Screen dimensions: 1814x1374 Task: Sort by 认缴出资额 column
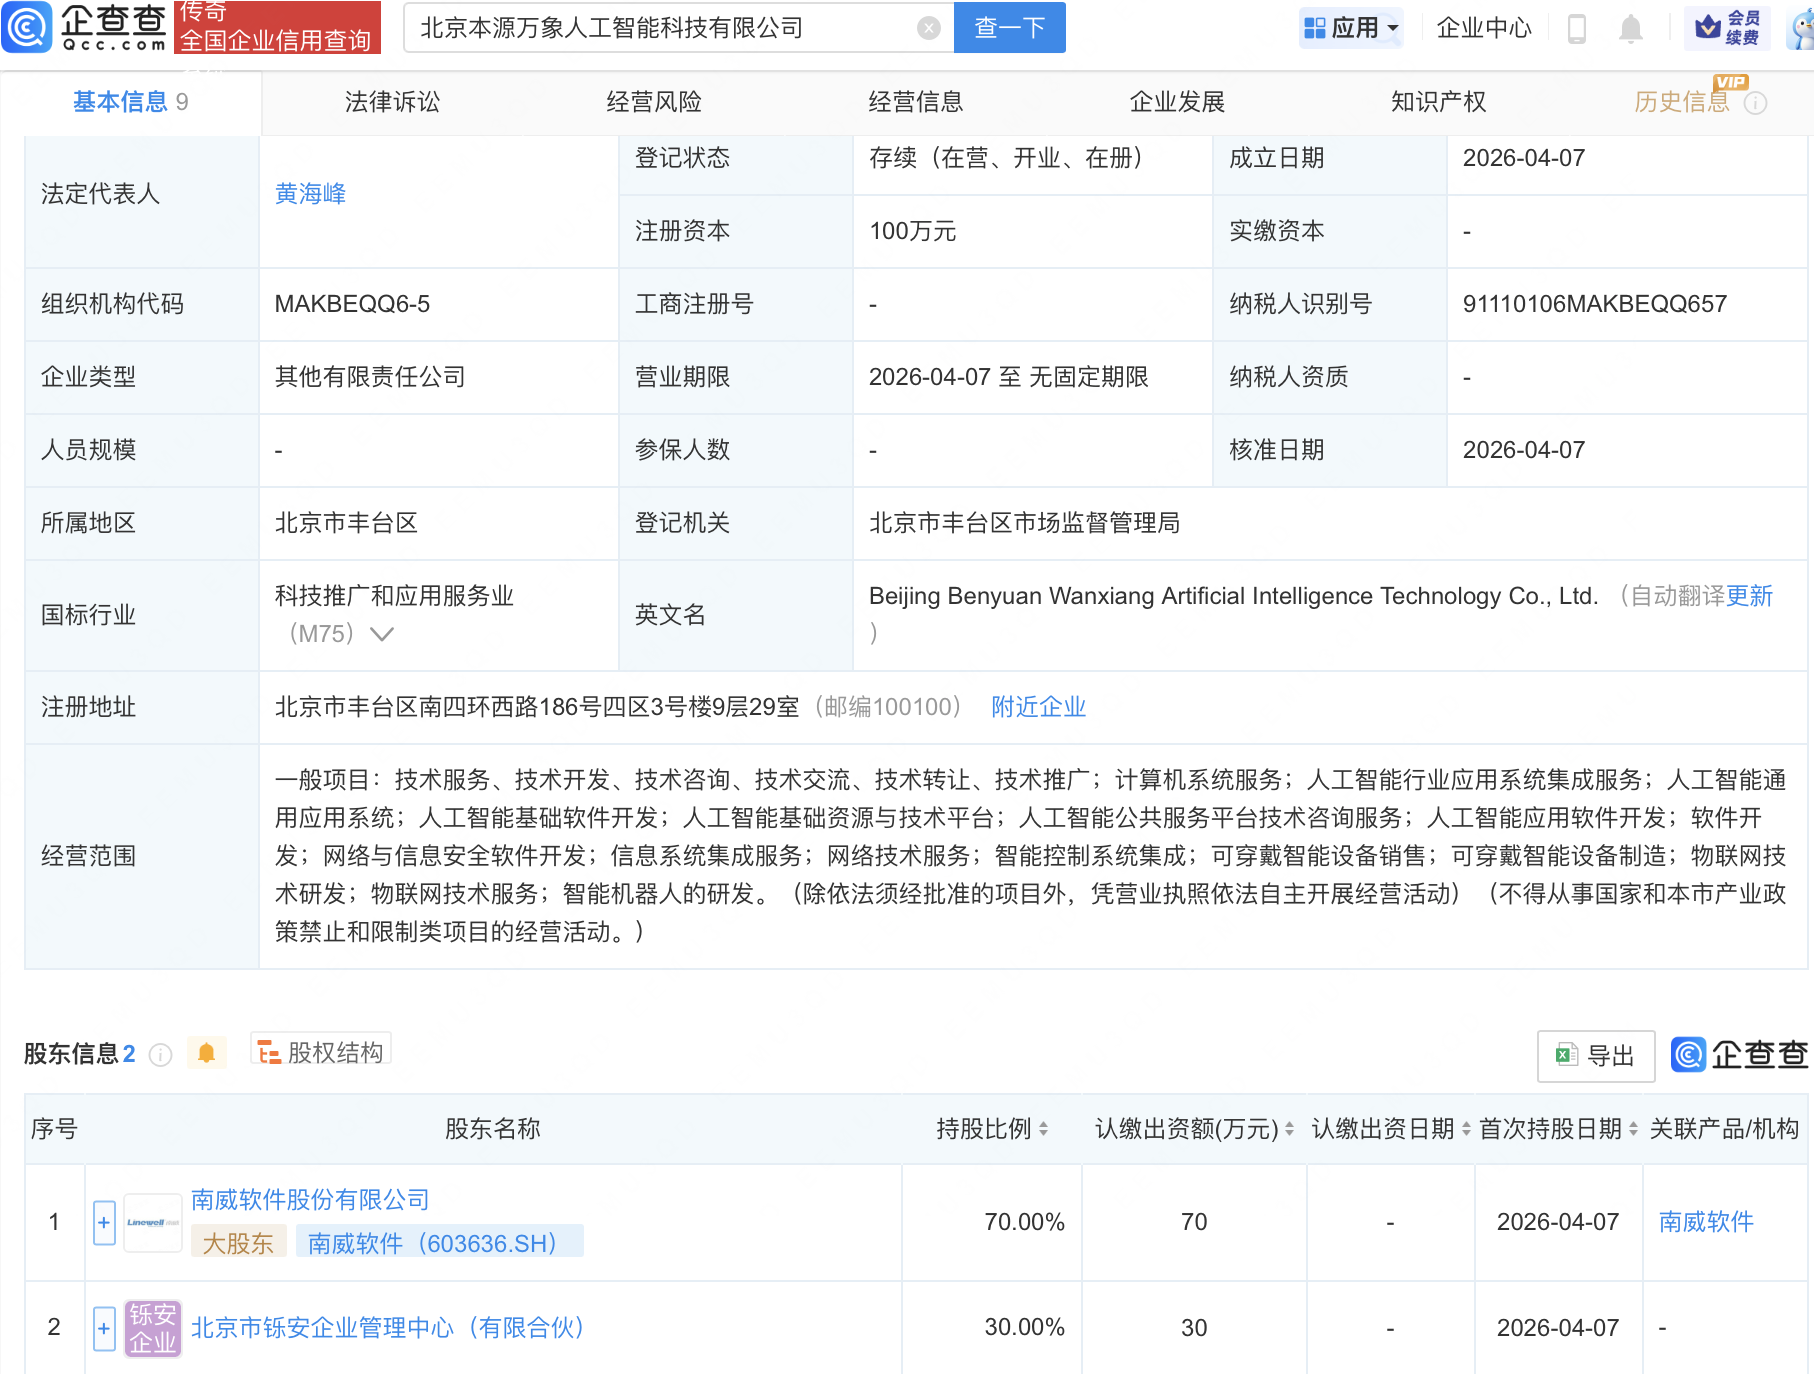pyautogui.click(x=1289, y=1129)
